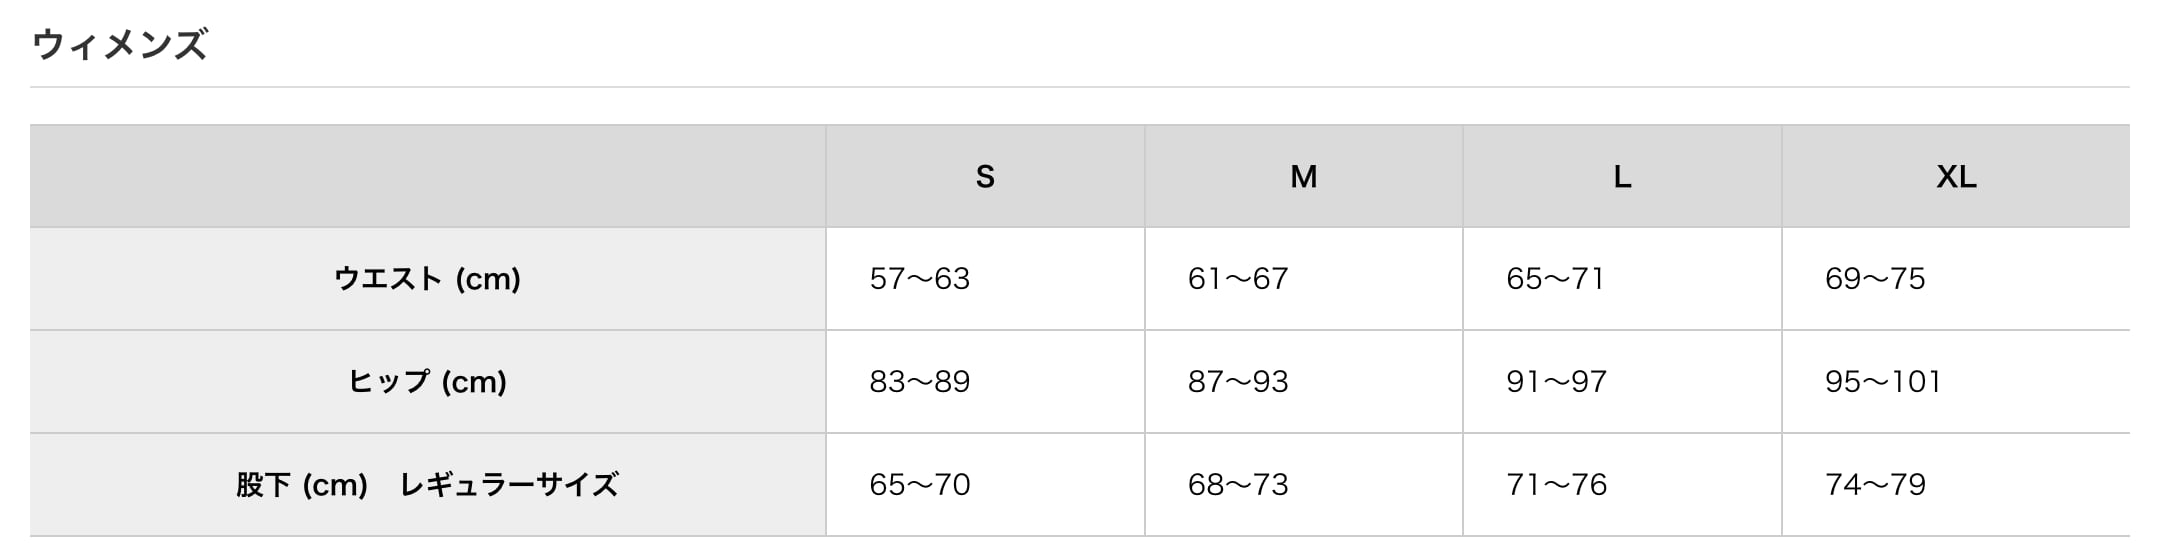Click inseam value 68〜73 for size M
Image resolution: width=2158 pixels, height=560 pixels.
point(1238,485)
